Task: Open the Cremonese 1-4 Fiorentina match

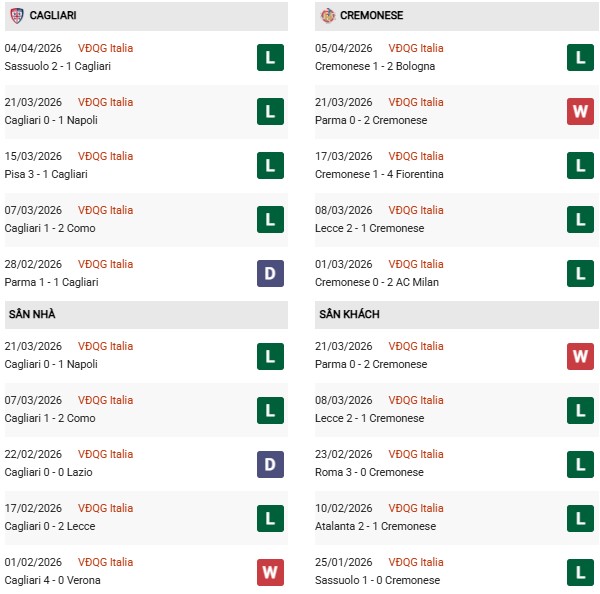Action: pos(381,174)
